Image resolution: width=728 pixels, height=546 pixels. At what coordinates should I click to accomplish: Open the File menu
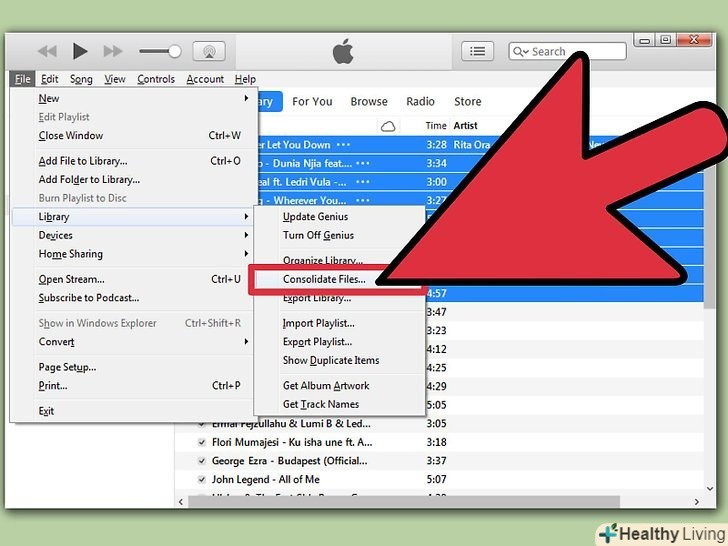coord(22,79)
